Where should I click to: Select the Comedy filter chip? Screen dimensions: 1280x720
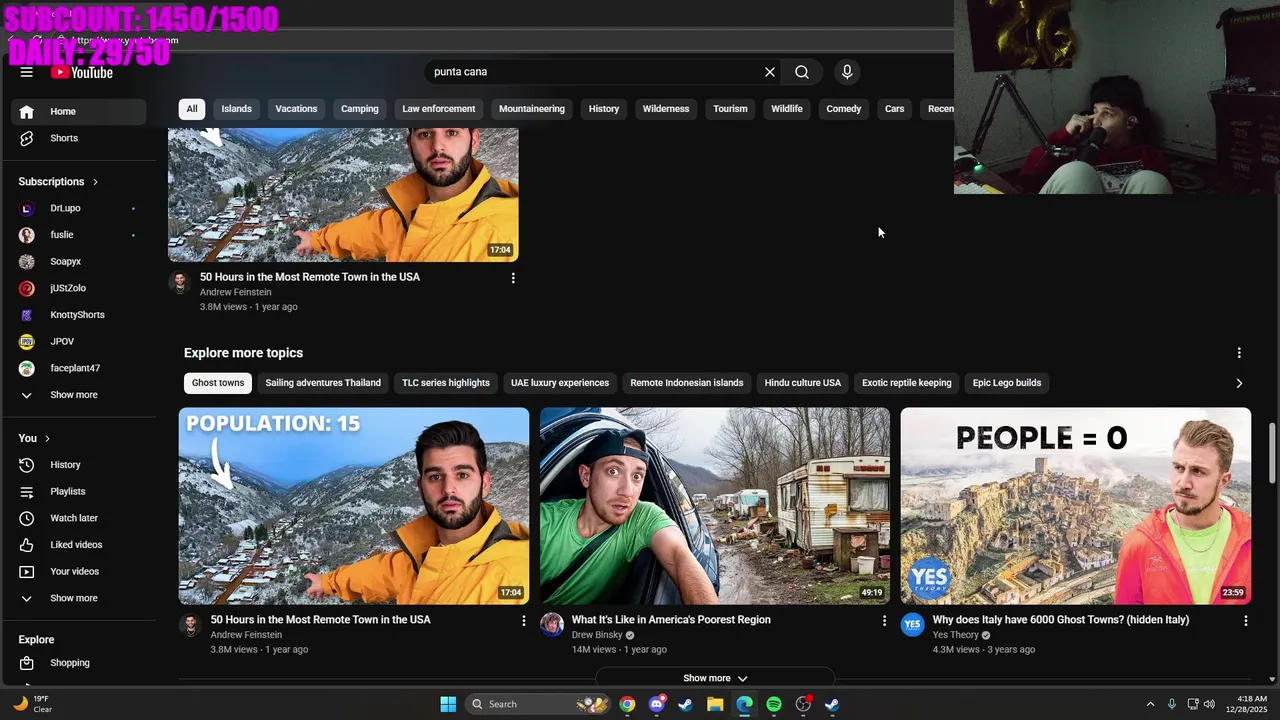844,109
